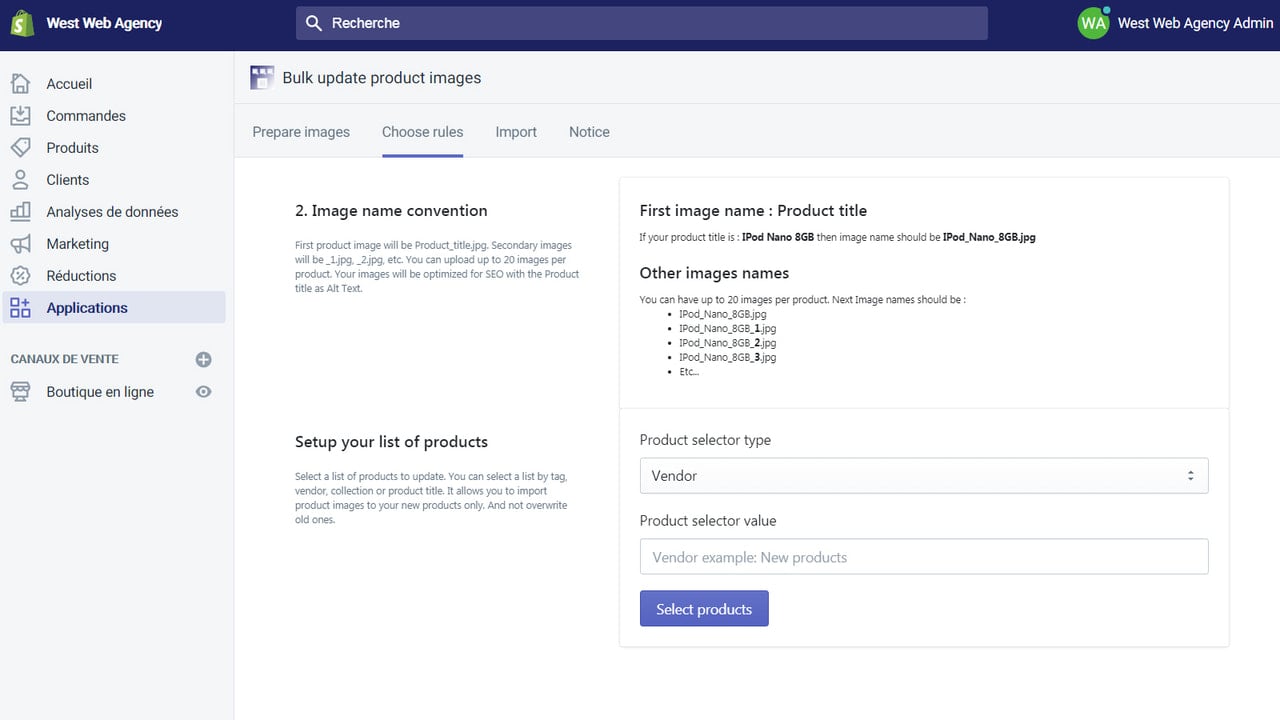The height and width of the screenshot is (720, 1280).
Task: Select the Choose rules tab
Action: tap(422, 132)
